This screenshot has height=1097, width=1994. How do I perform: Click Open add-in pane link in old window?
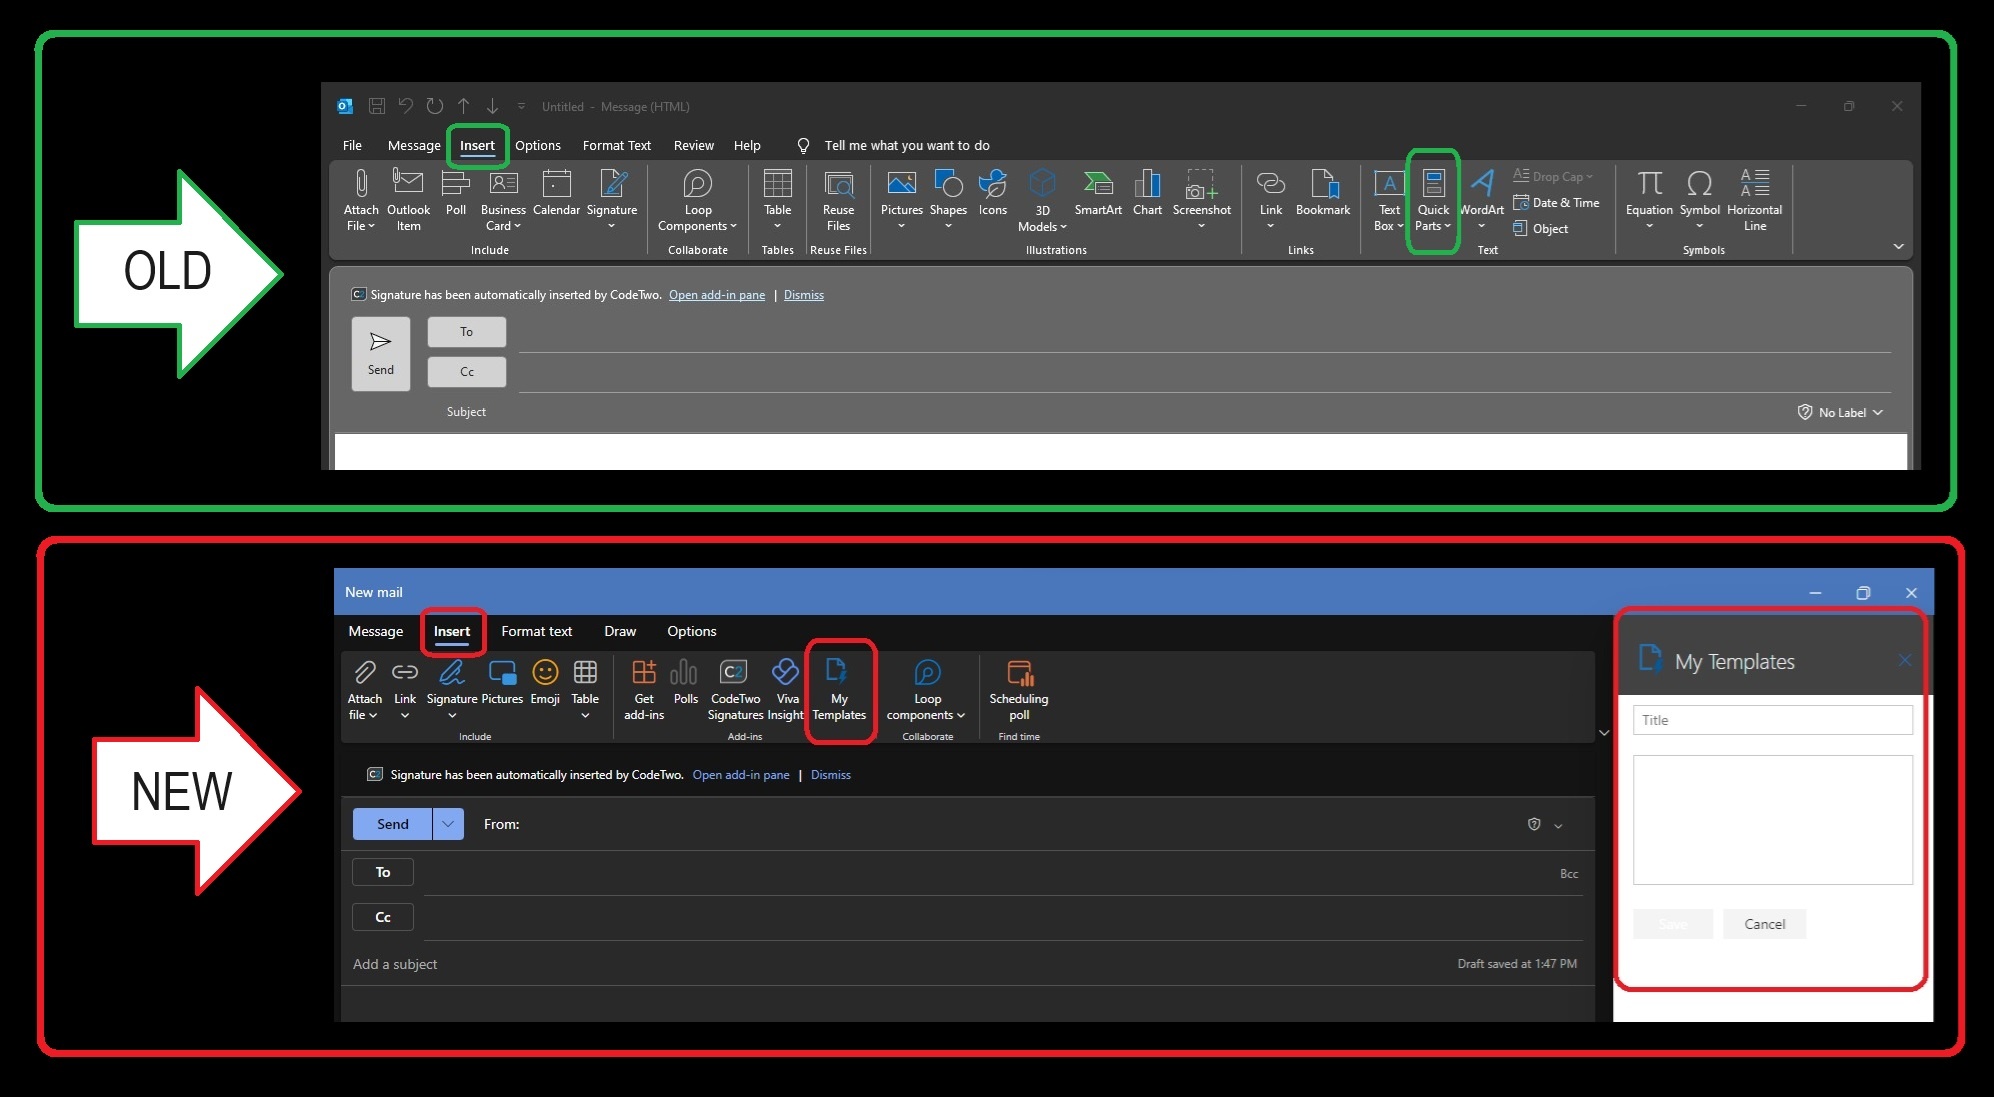click(x=717, y=295)
